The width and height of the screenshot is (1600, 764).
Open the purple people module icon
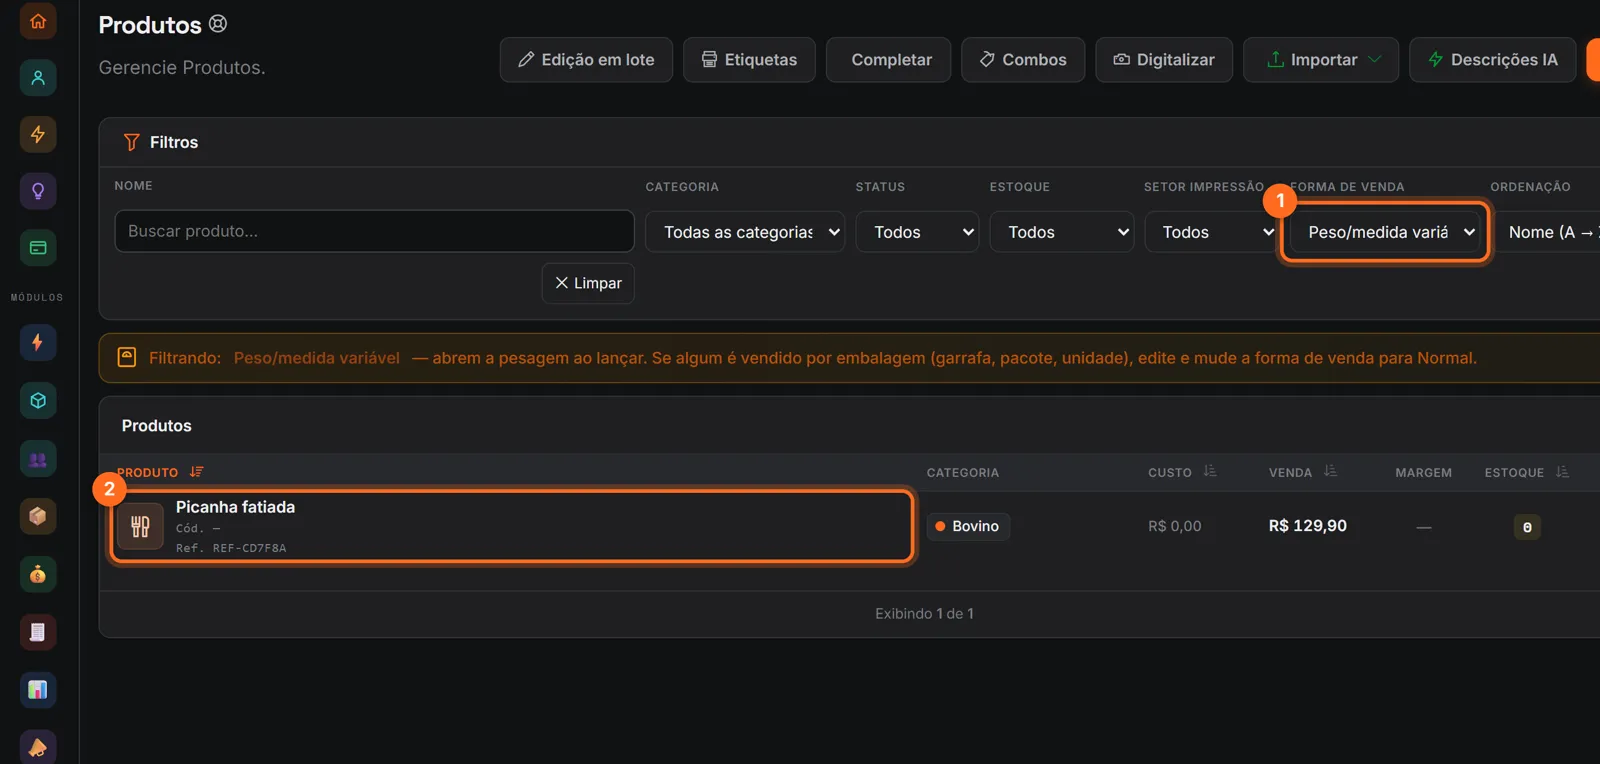[38, 458]
